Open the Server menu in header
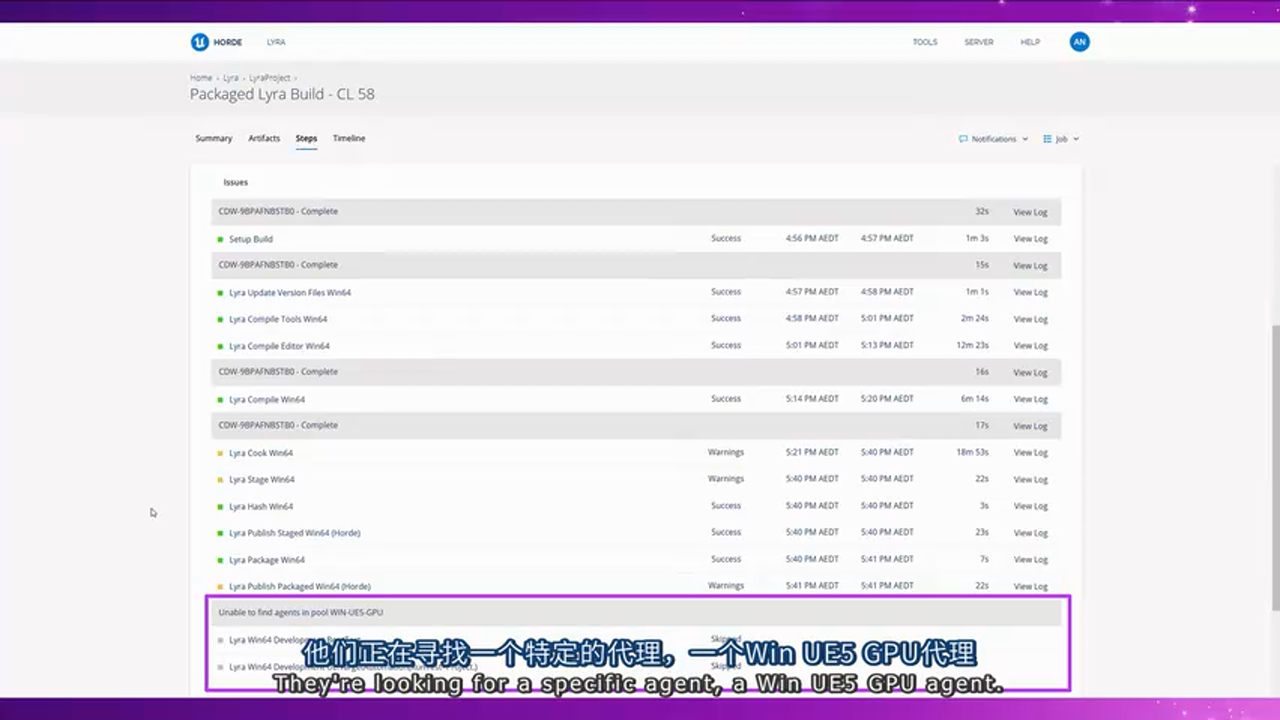Screen dimensions: 1280x720 click(x=978, y=42)
